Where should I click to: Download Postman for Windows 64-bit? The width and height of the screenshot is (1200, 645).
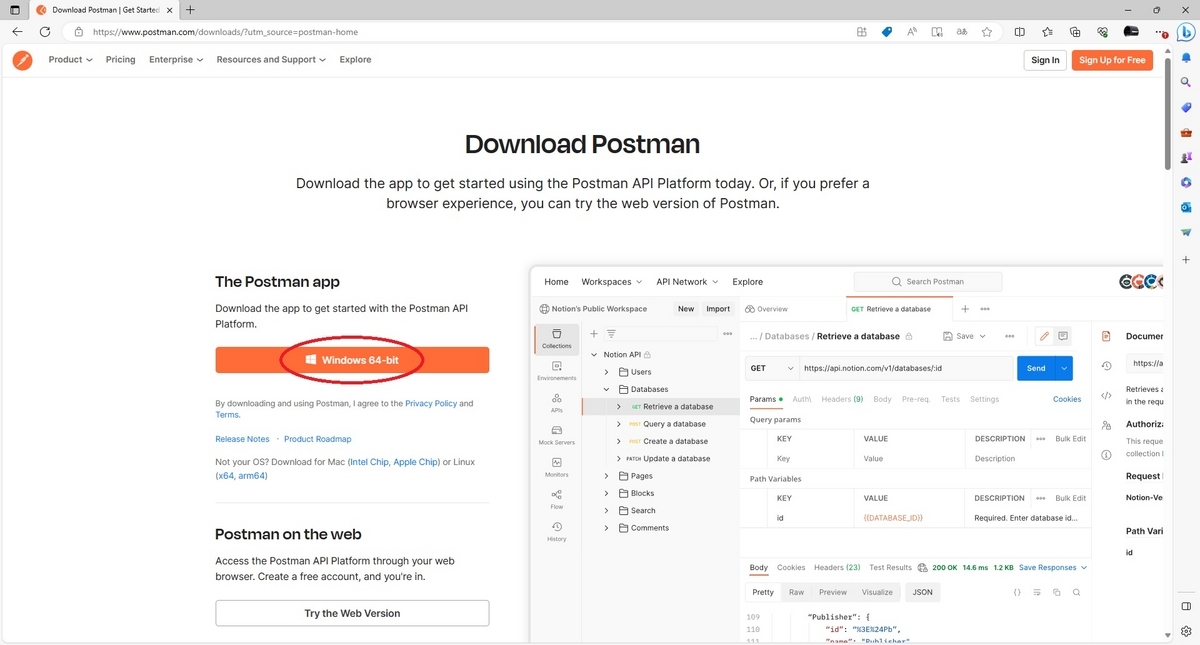click(x=352, y=360)
